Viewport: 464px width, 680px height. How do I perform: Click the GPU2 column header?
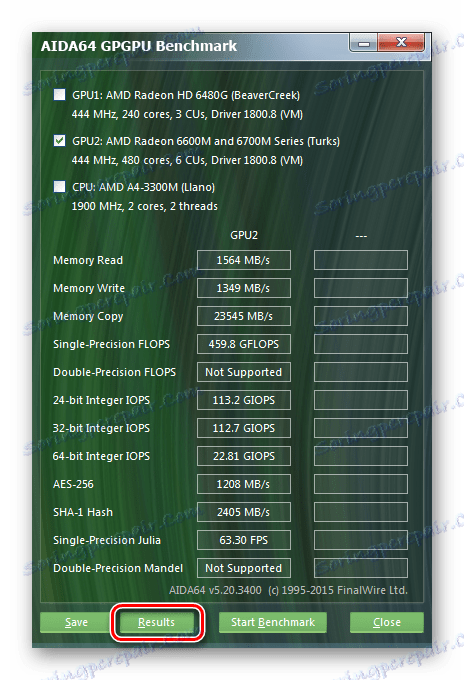coord(244,235)
